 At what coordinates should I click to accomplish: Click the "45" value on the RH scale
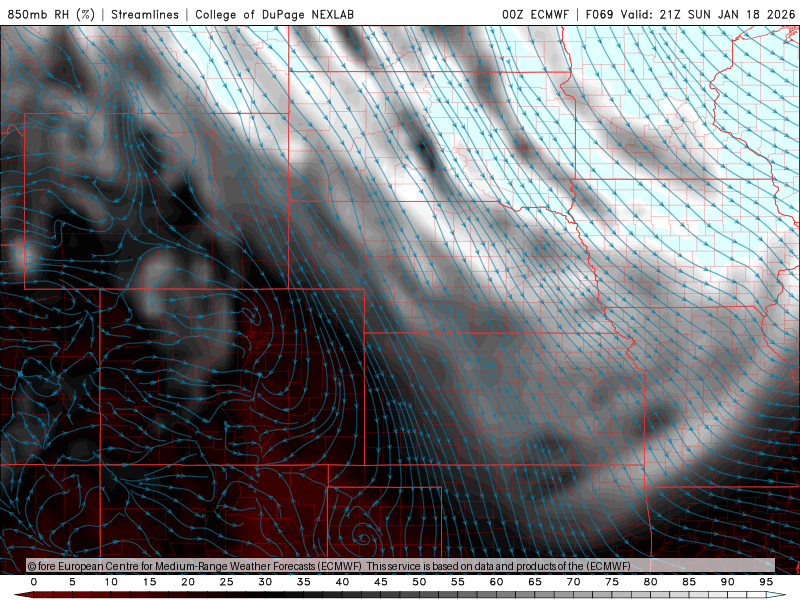[381, 582]
